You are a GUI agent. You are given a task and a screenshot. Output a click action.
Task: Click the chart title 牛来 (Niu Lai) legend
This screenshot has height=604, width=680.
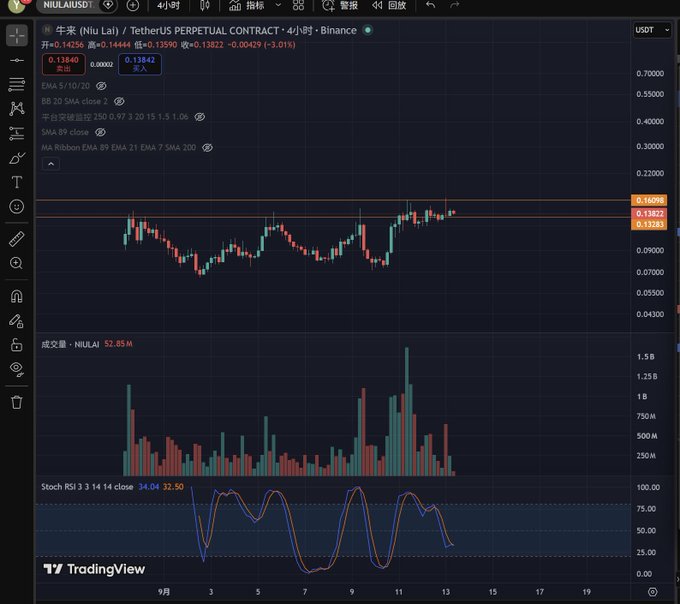coord(206,30)
